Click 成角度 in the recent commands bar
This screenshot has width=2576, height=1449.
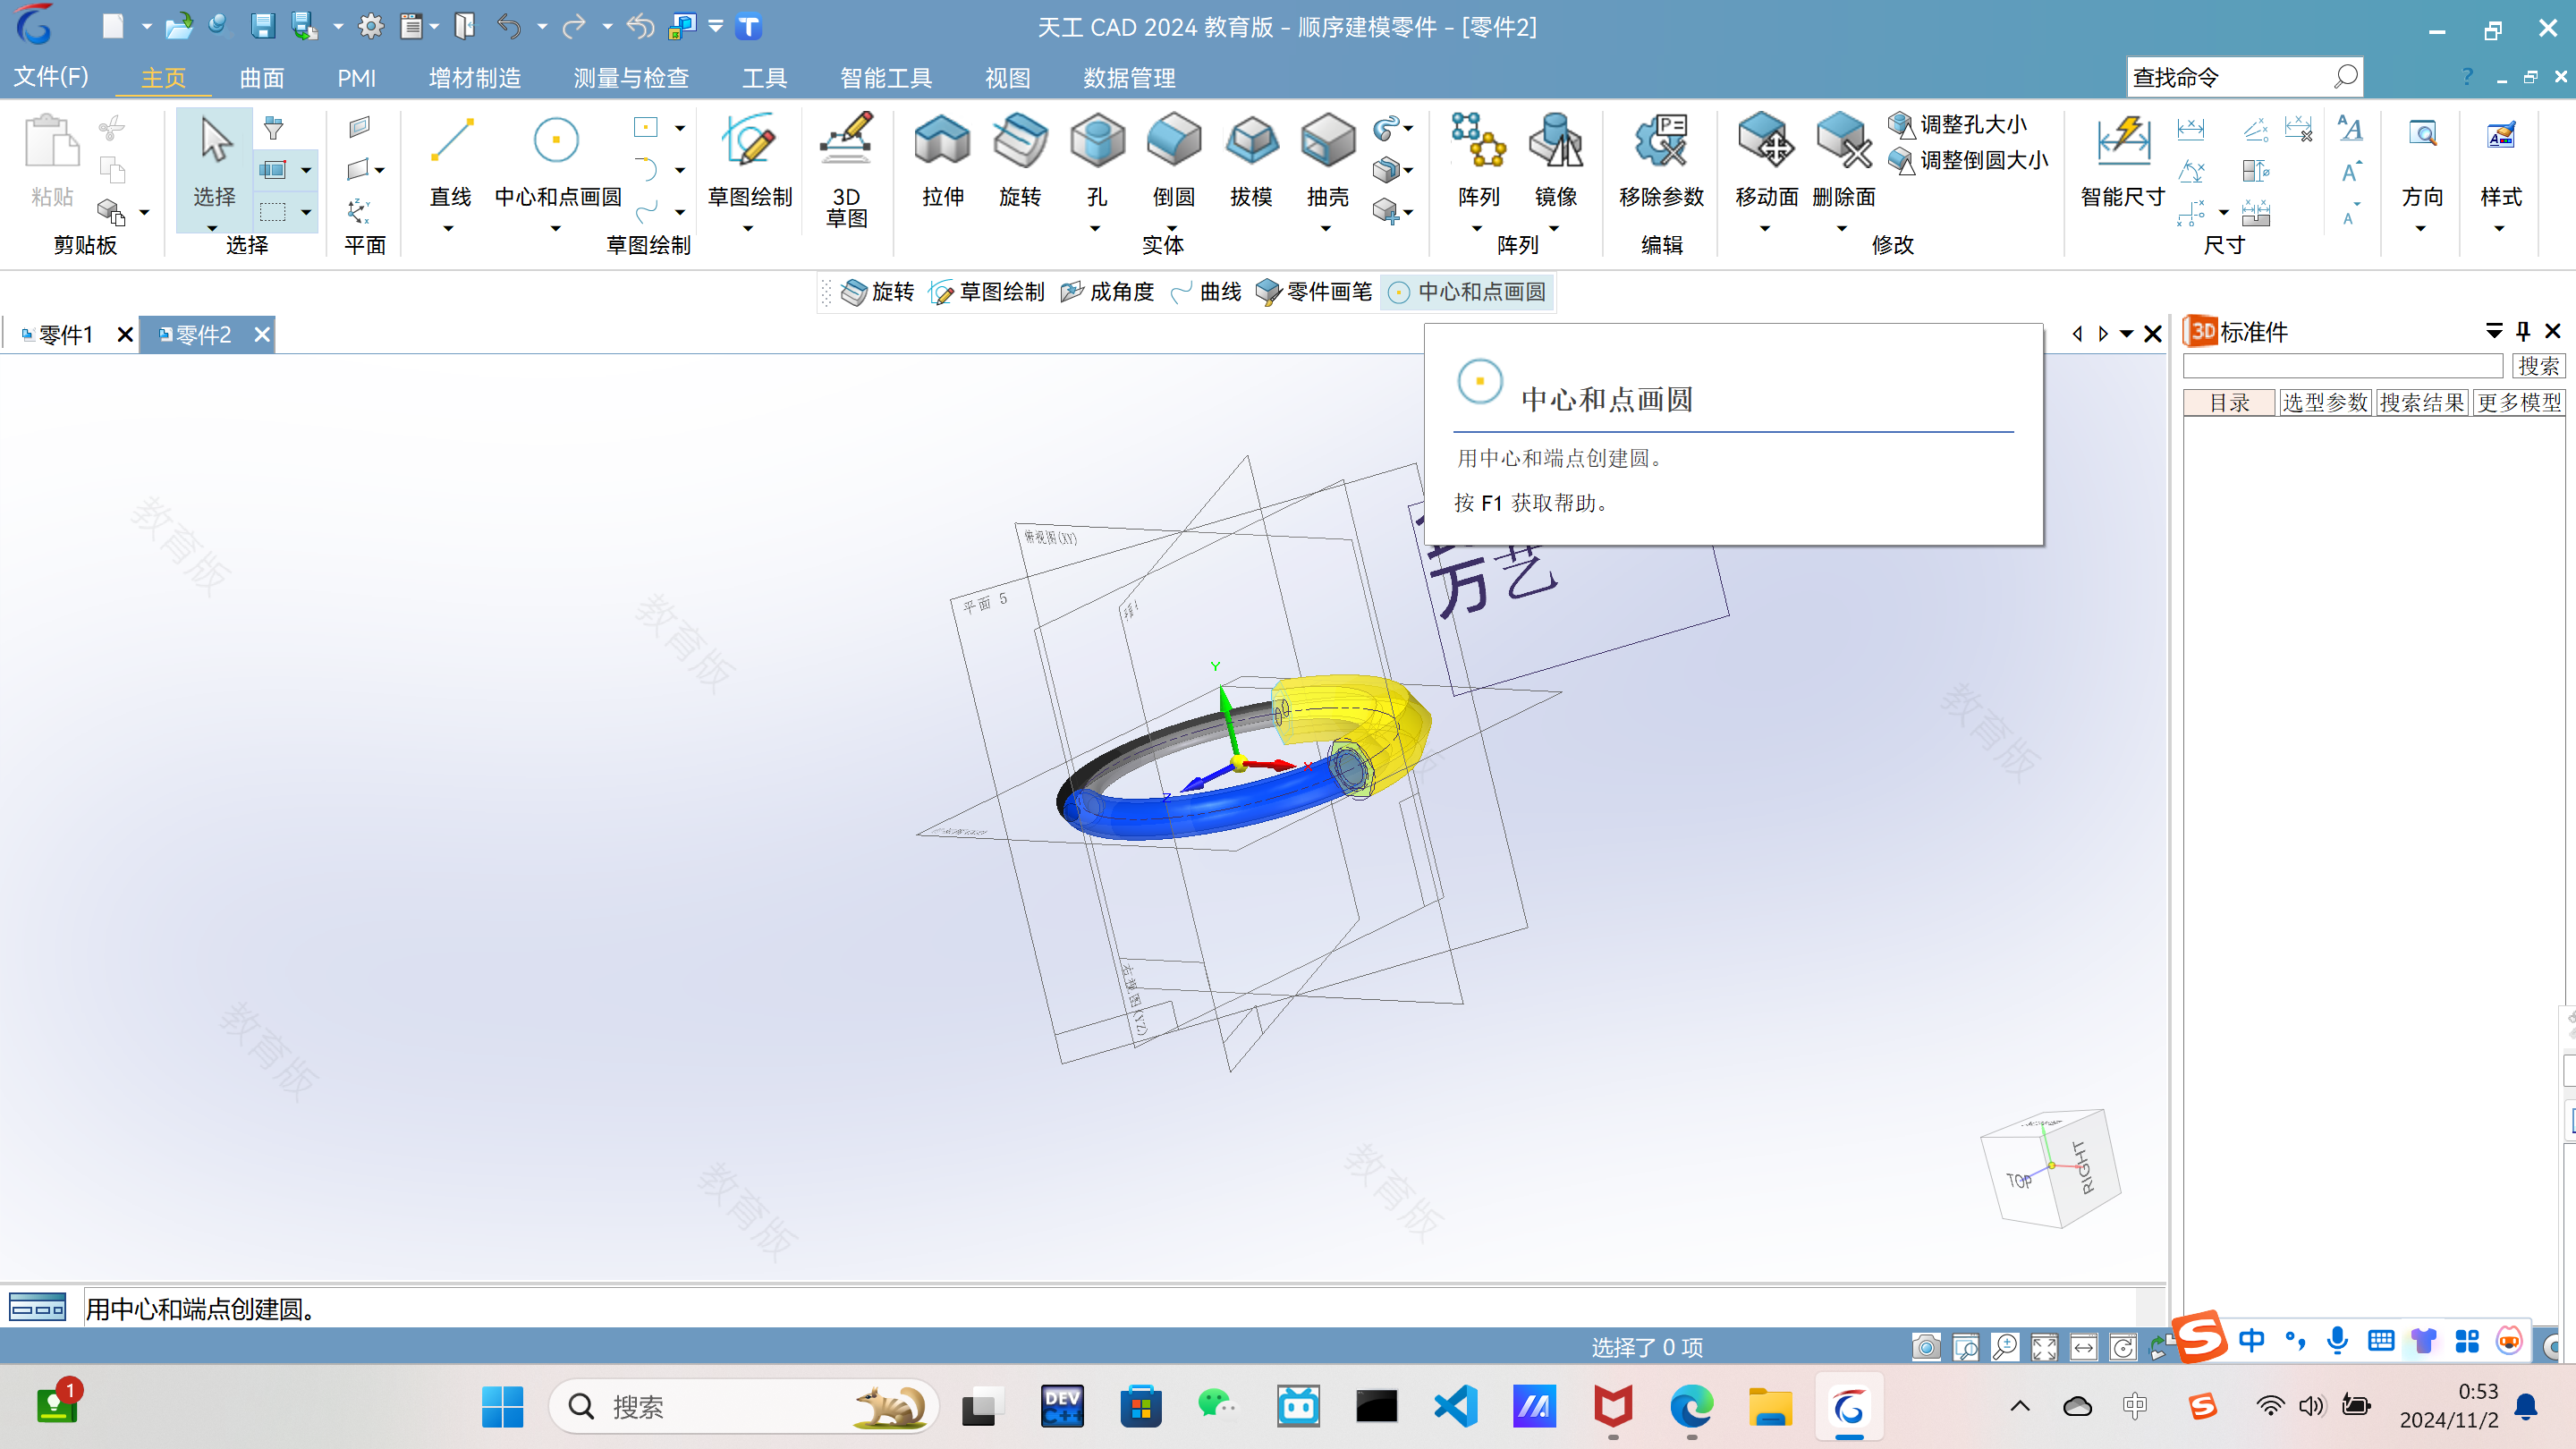[x=1107, y=292]
